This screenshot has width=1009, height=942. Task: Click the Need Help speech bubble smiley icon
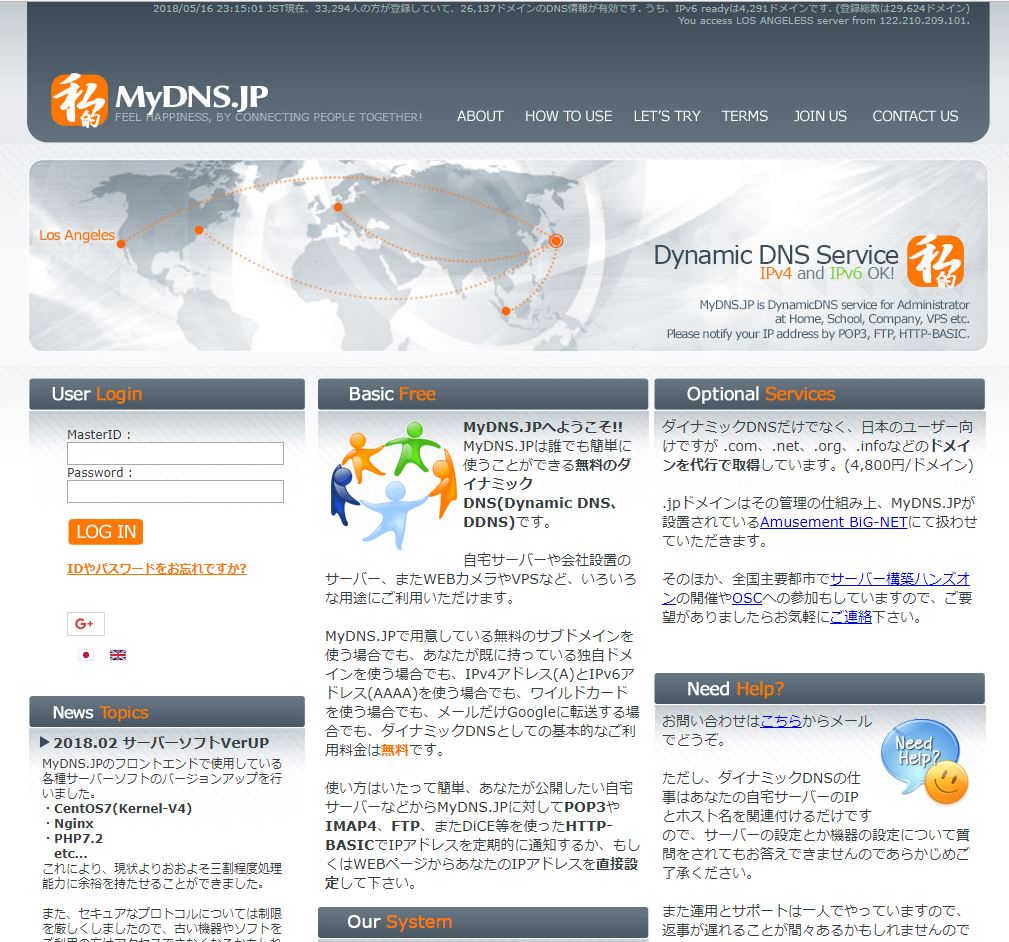(924, 761)
